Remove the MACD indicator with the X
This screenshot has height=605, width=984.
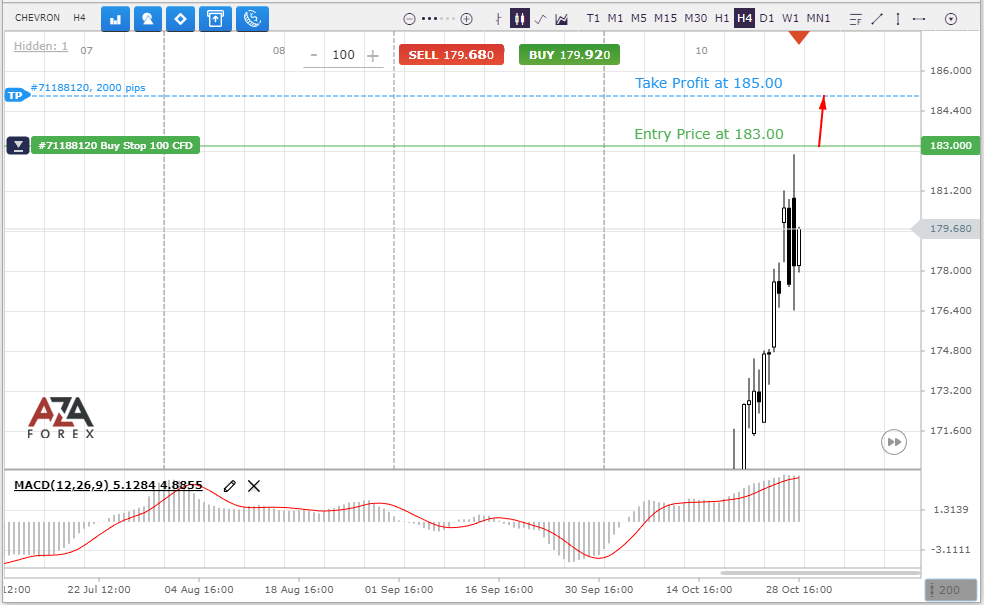[x=254, y=486]
